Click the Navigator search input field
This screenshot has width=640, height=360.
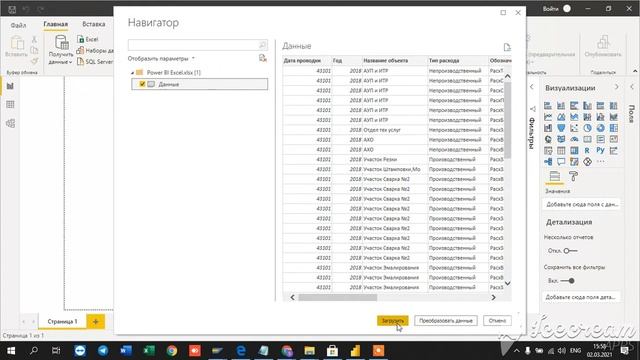pos(198,45)
